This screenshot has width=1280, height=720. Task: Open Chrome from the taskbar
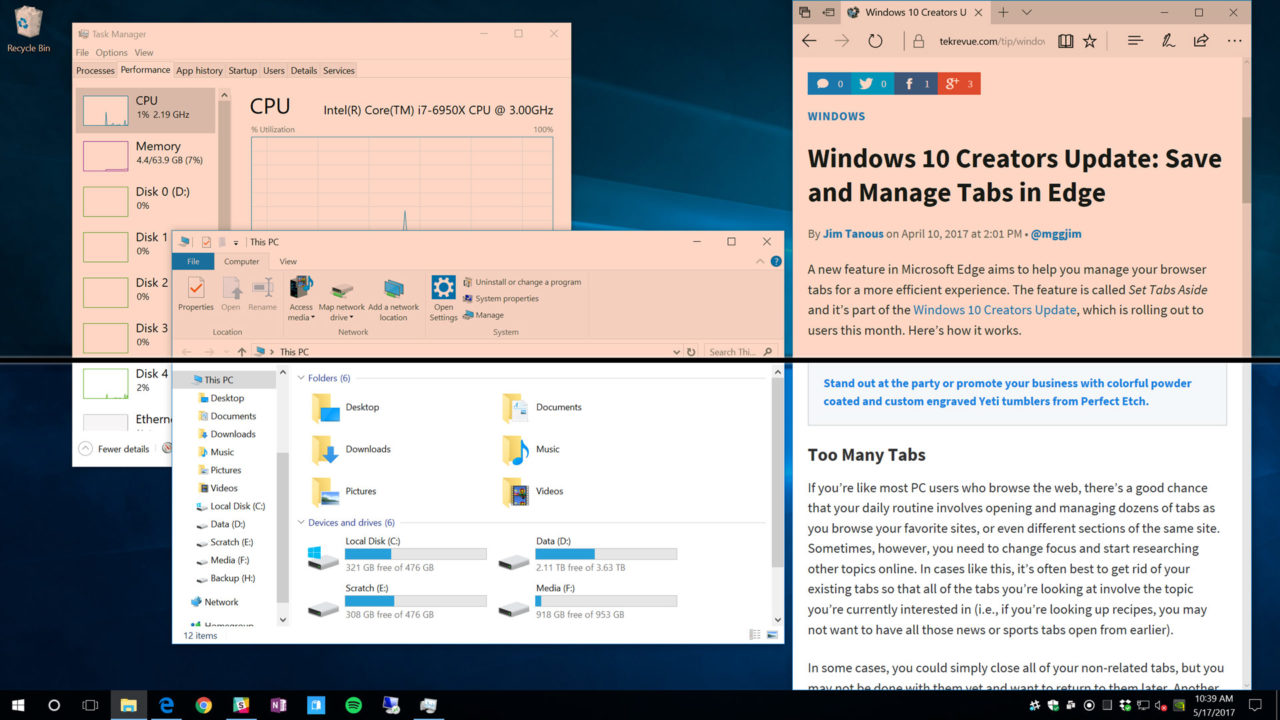(x=203, y=705)
